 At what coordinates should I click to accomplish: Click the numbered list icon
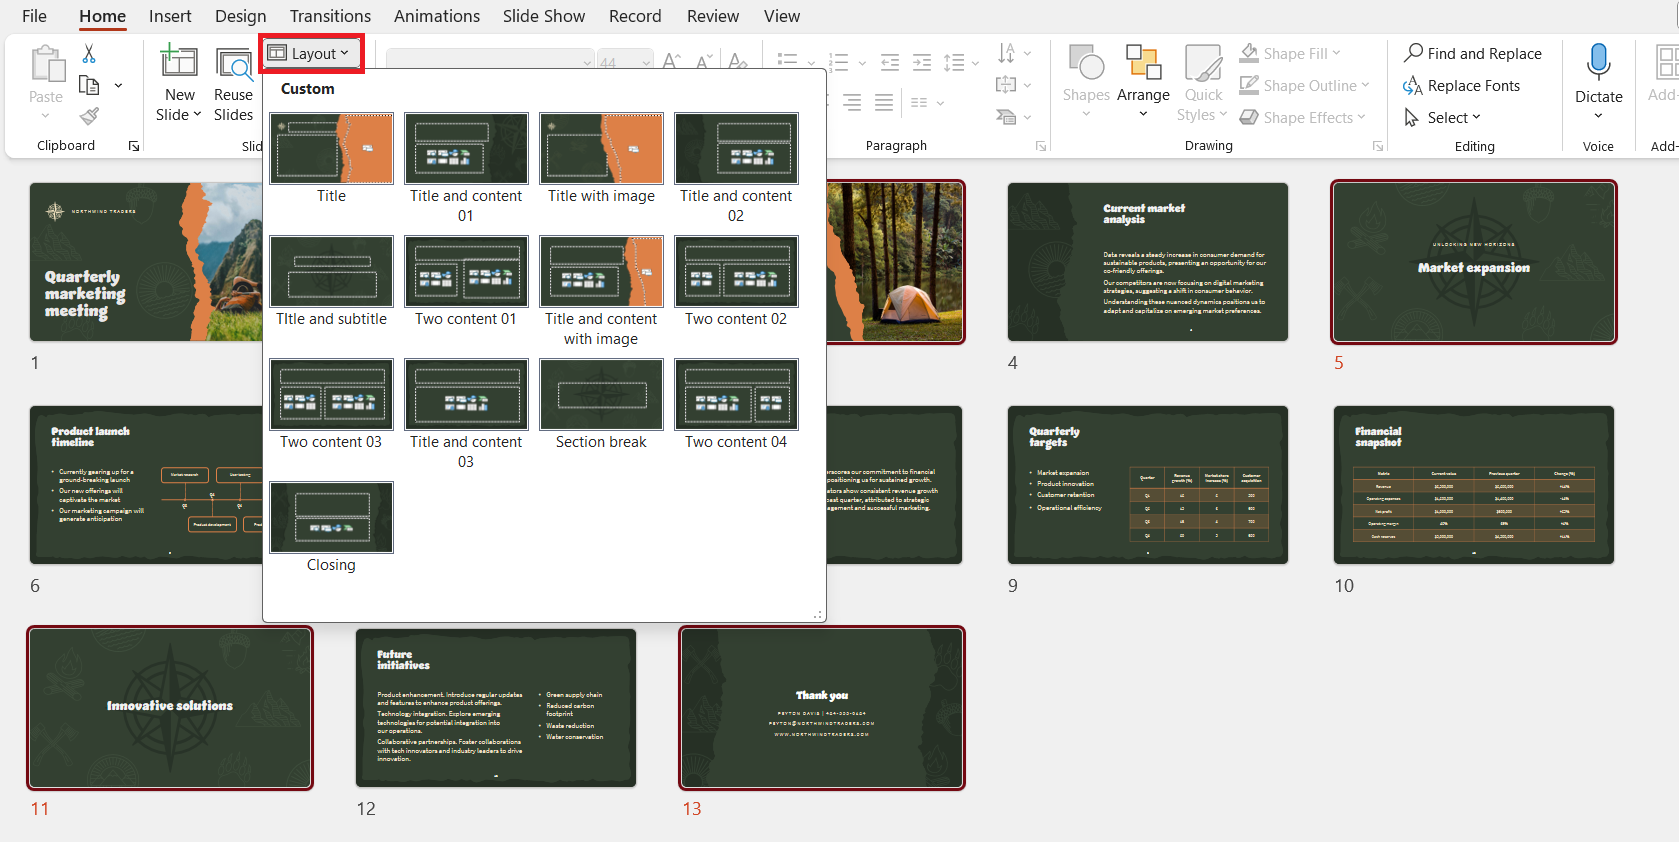(x=839, y=62)
